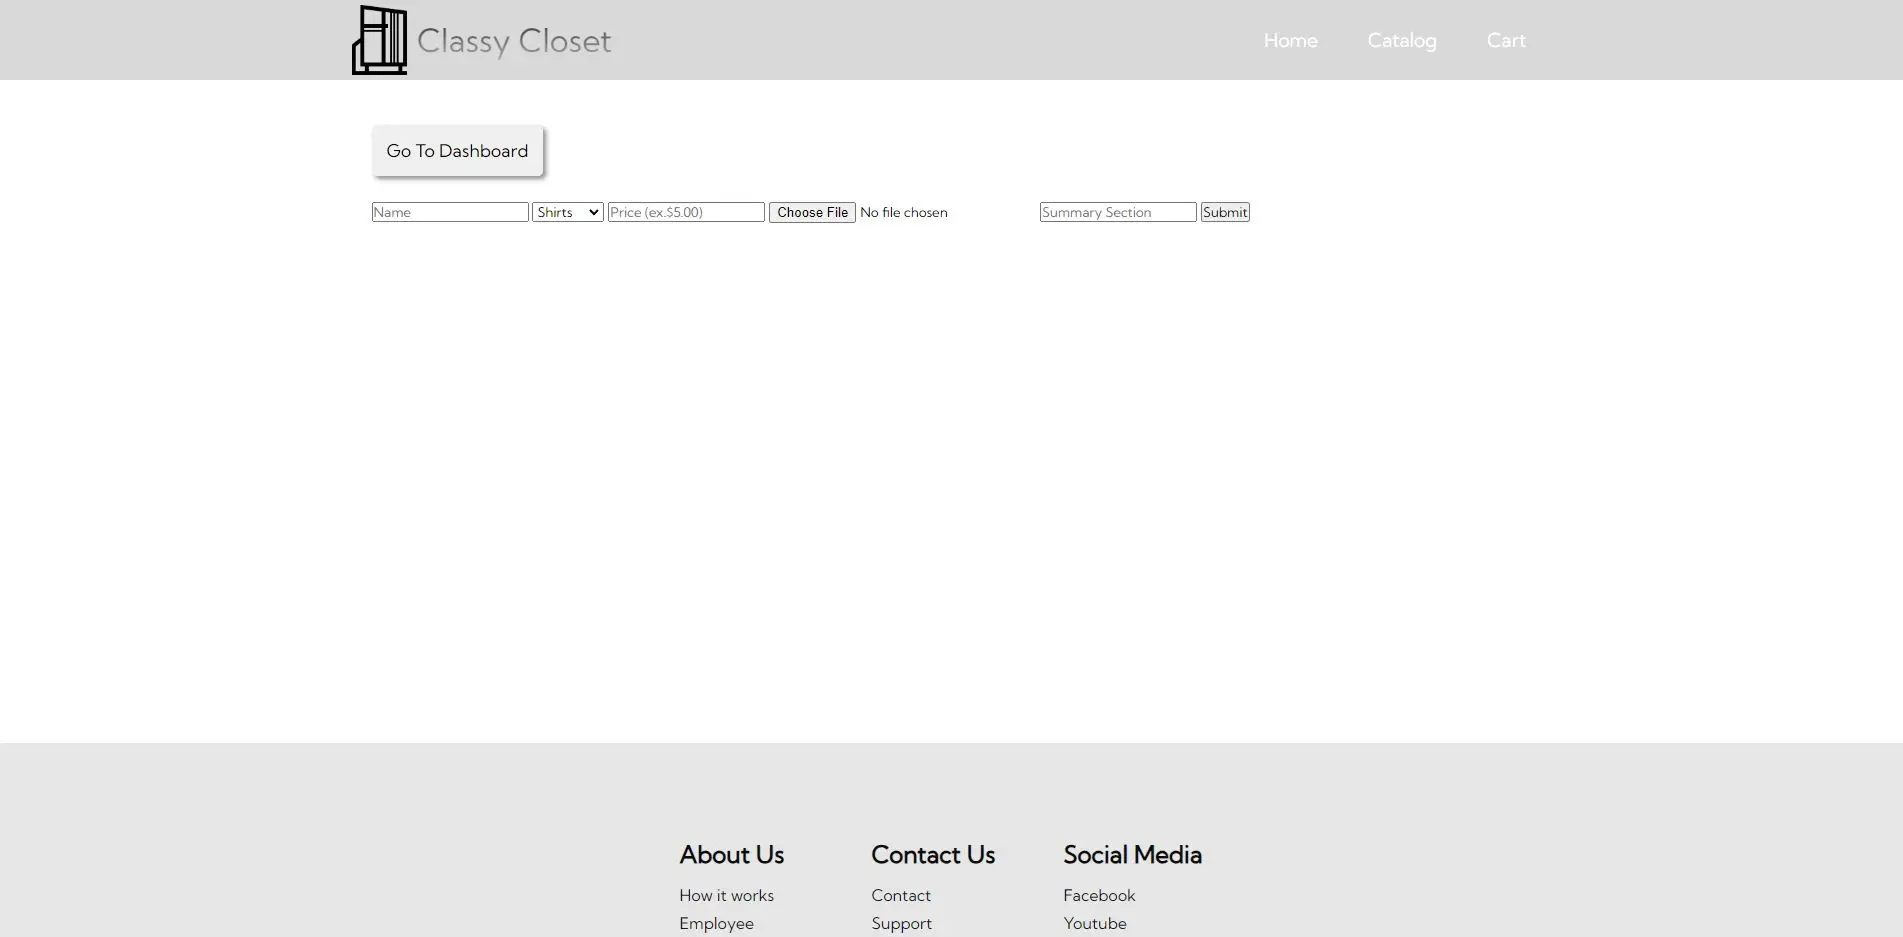This screenshot has height=937, width=1903.
Task: Expand the Shirts category dropdown
Action: pyautogui.click(x=567, y=212)
